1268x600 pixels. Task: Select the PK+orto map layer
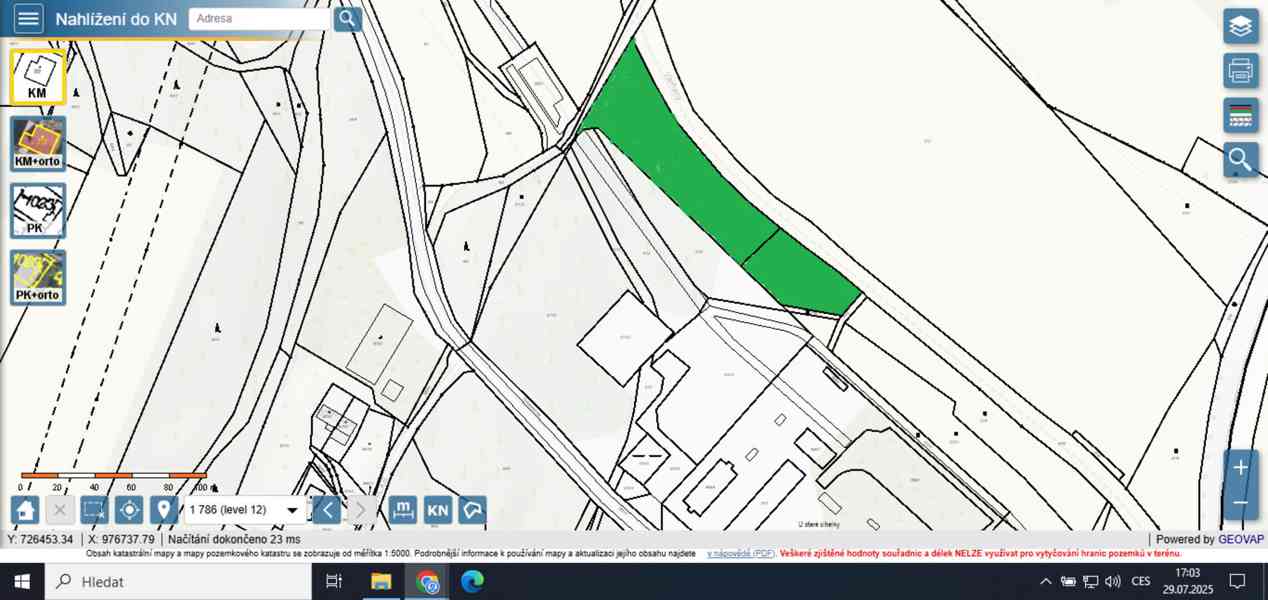[38, 277]
